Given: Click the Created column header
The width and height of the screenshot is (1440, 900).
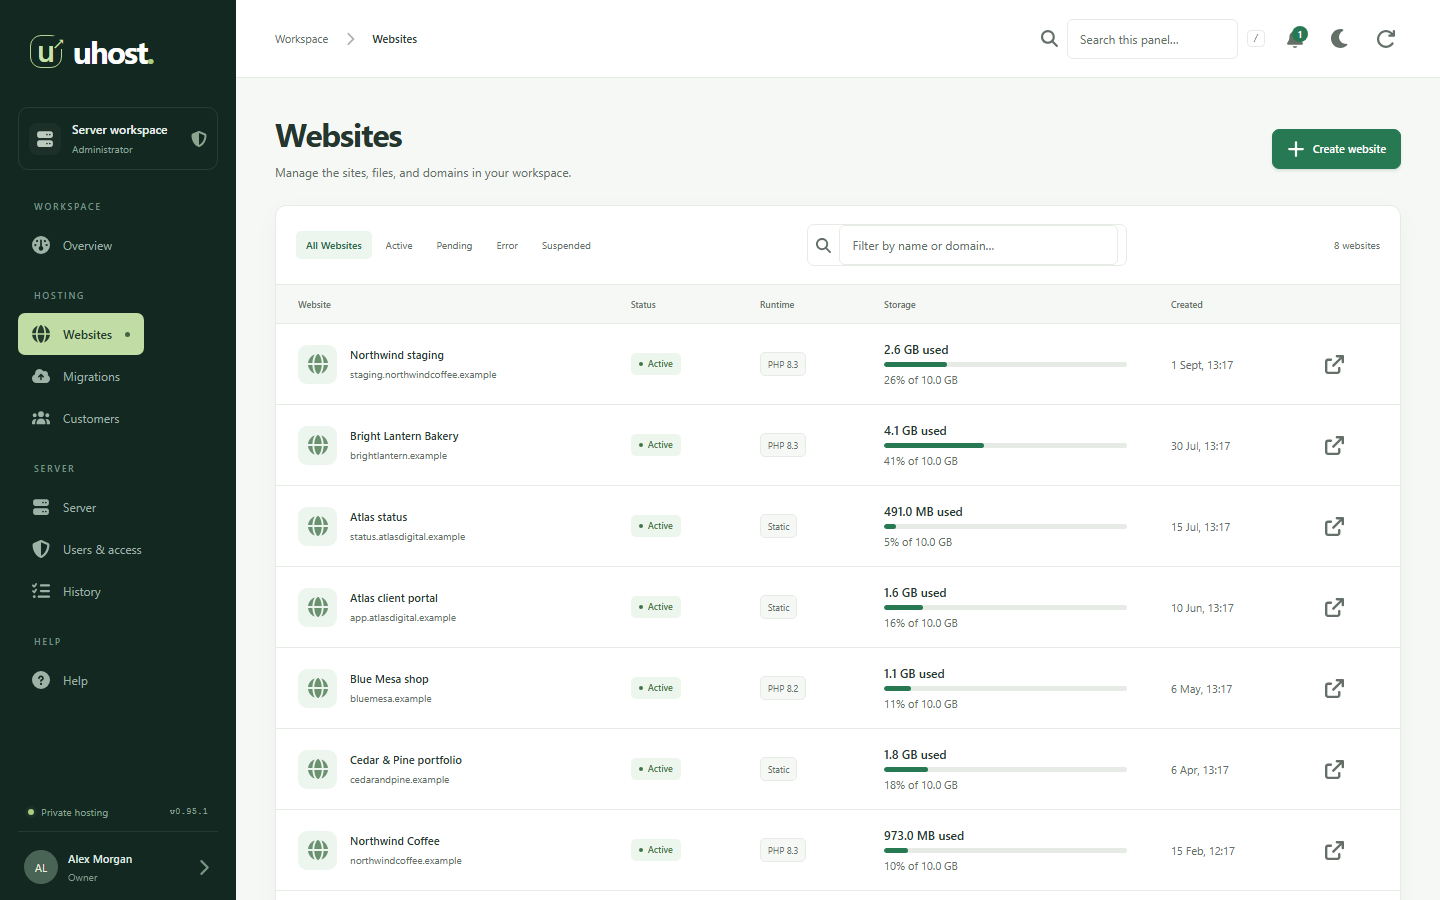Looking at the screenshot, I should 1187,305.
